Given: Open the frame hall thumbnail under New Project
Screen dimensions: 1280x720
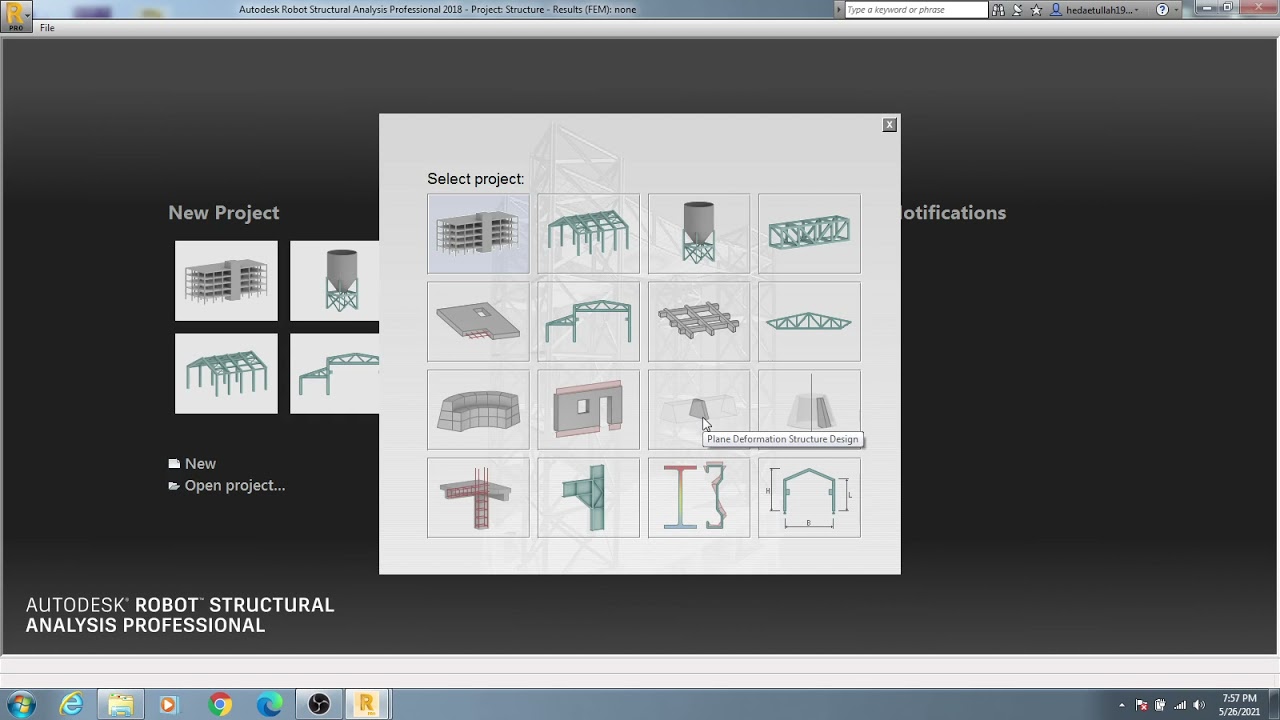Looking at the screenshot, I should 226,374.
